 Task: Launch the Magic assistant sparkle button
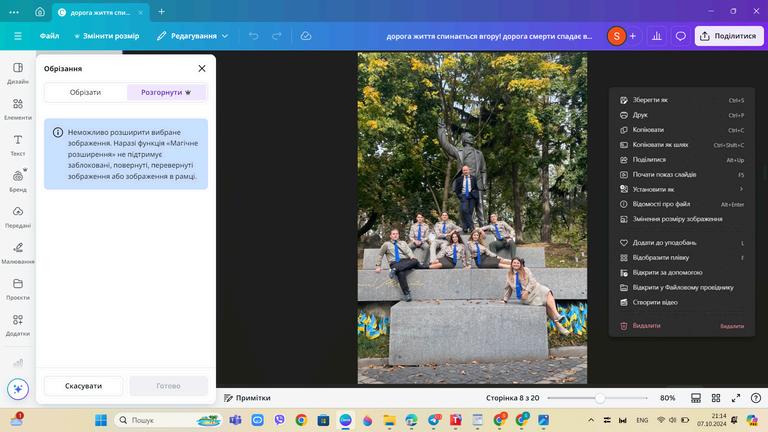tap(18, 389)
